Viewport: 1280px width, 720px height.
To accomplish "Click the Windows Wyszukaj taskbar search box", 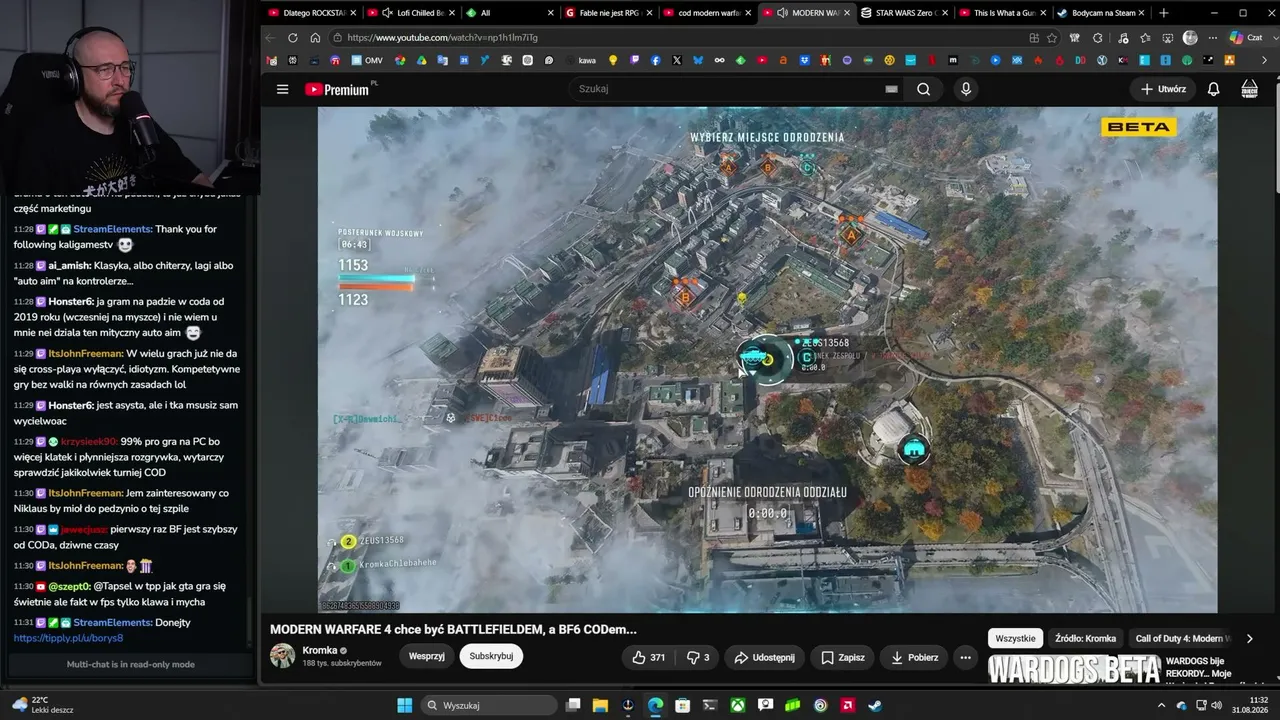I will click(x=489, y=705).
